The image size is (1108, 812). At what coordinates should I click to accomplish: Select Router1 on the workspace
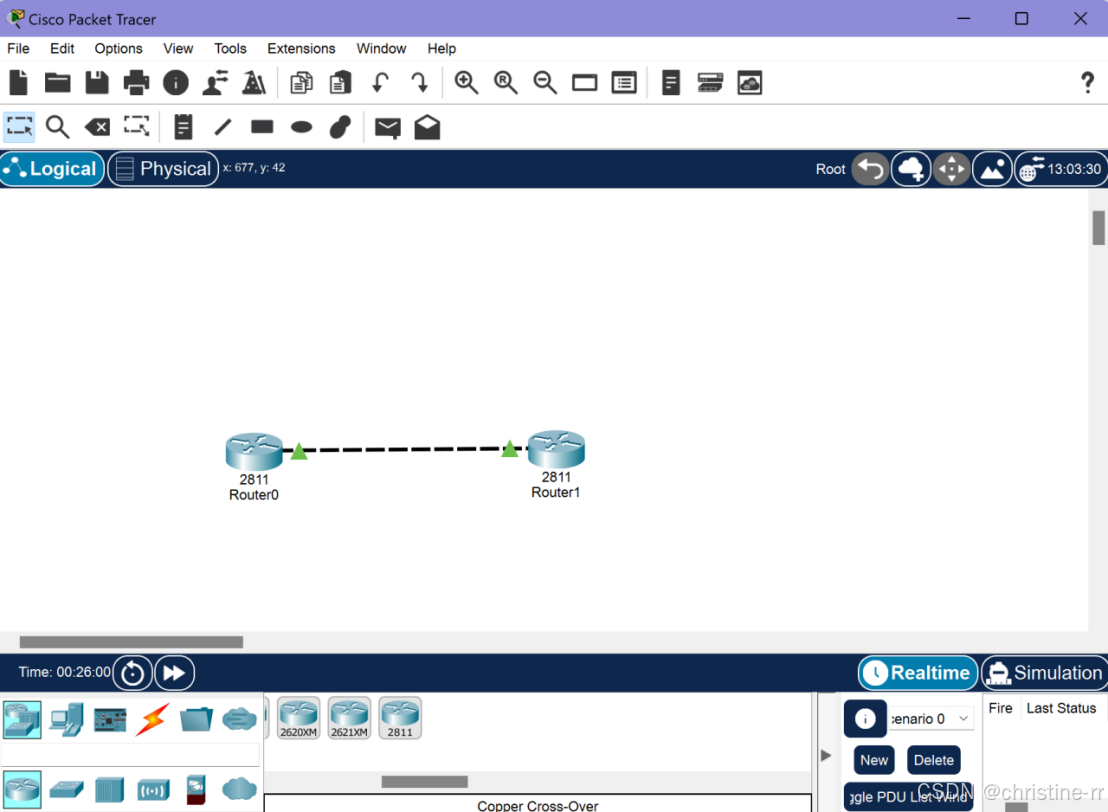click(556, 449)
